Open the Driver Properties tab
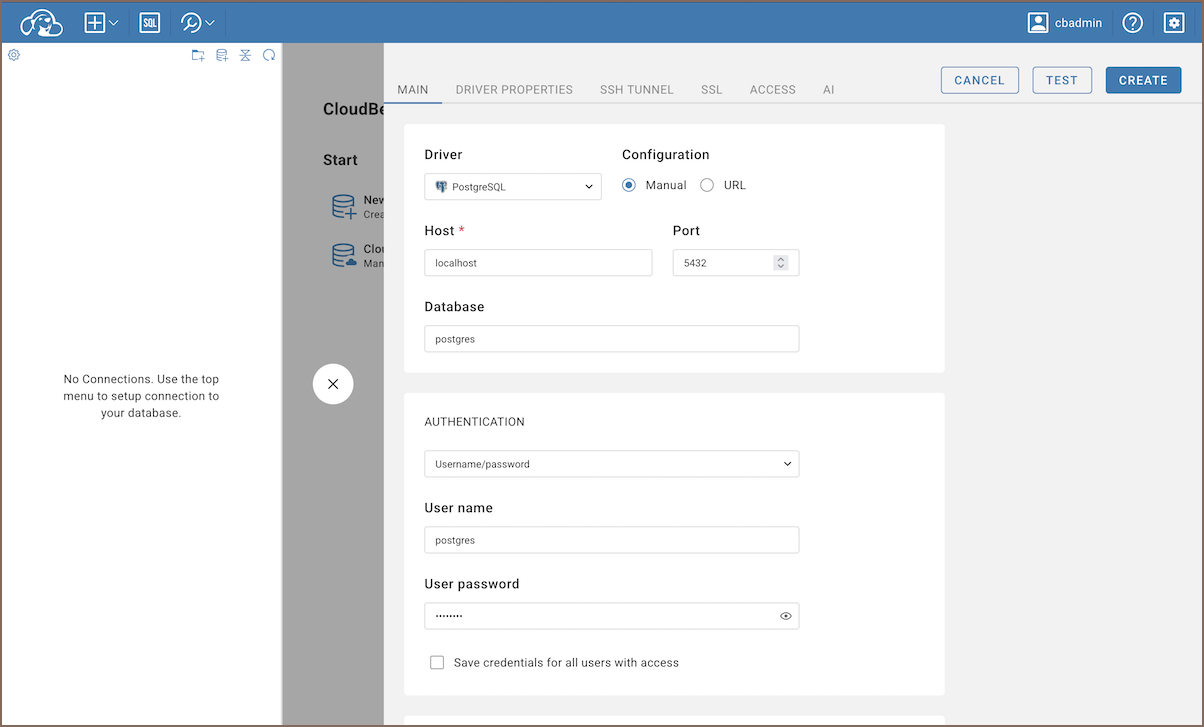Screen dimensions: 1204x727 (x=514, y=89)
